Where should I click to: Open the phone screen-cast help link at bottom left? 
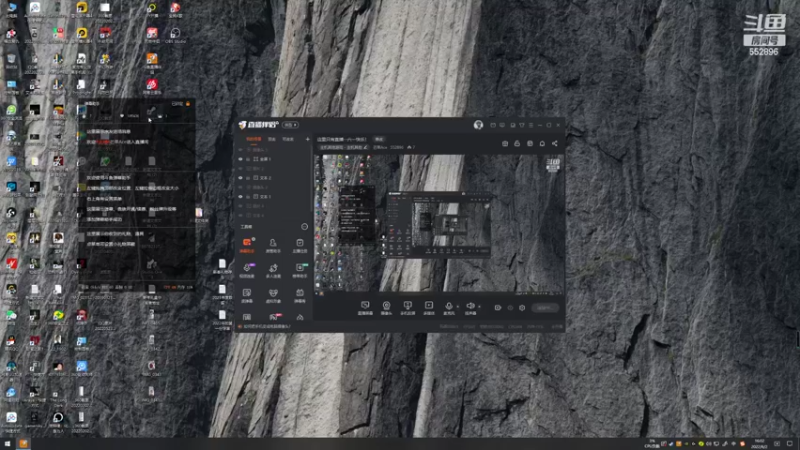click(267, 326)
